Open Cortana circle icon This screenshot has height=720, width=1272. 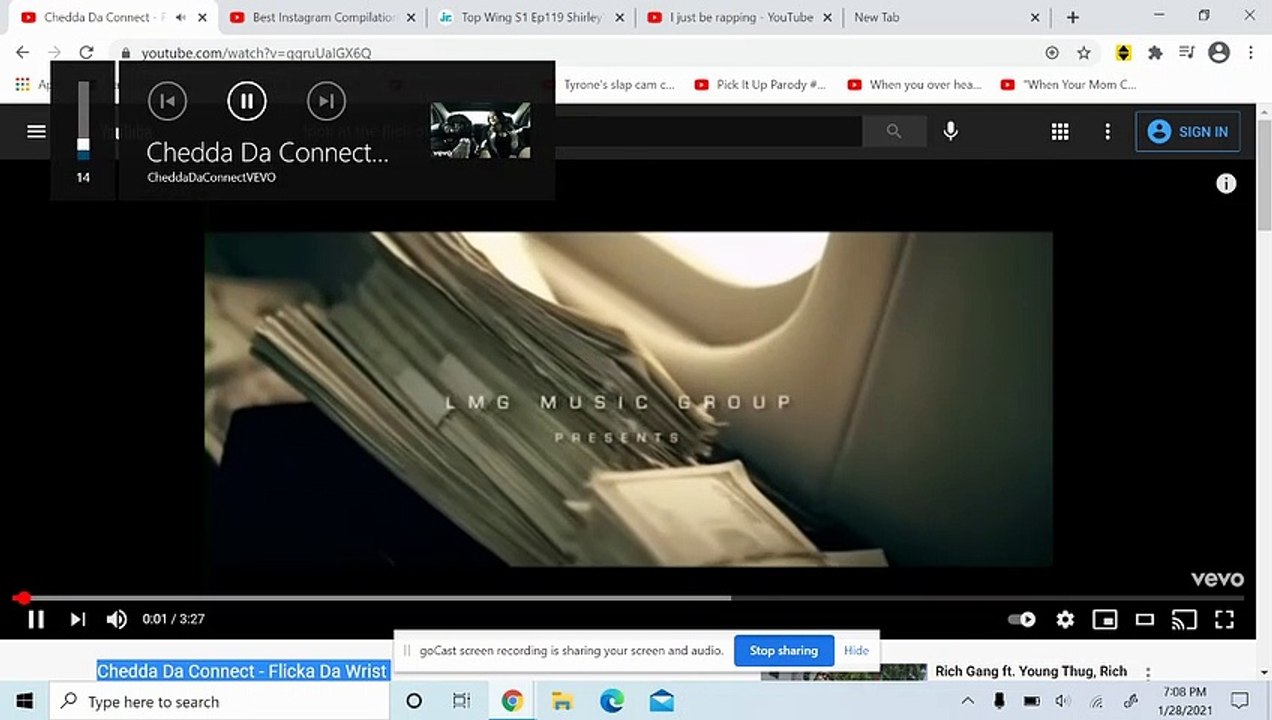[x=414, y=702]
